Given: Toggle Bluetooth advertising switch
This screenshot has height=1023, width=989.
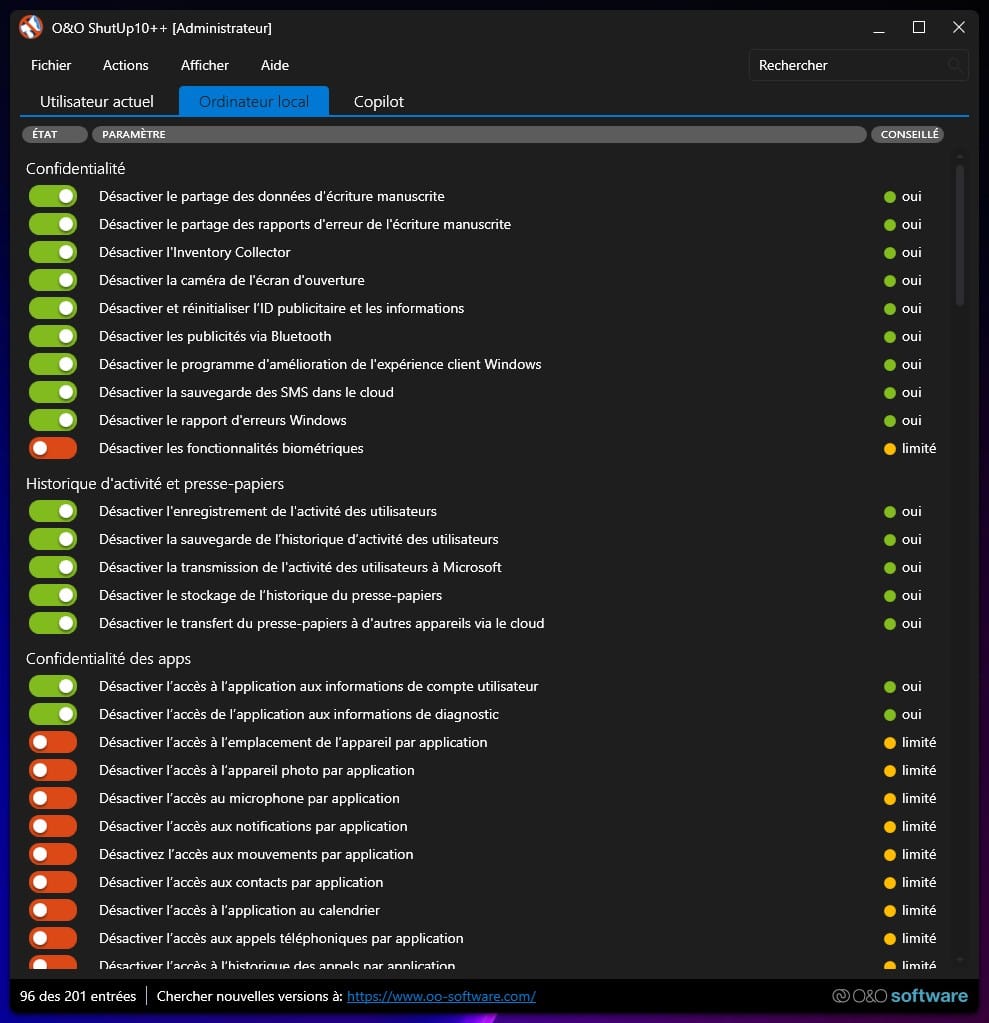Looking at the screenshot, I should 53,337.
